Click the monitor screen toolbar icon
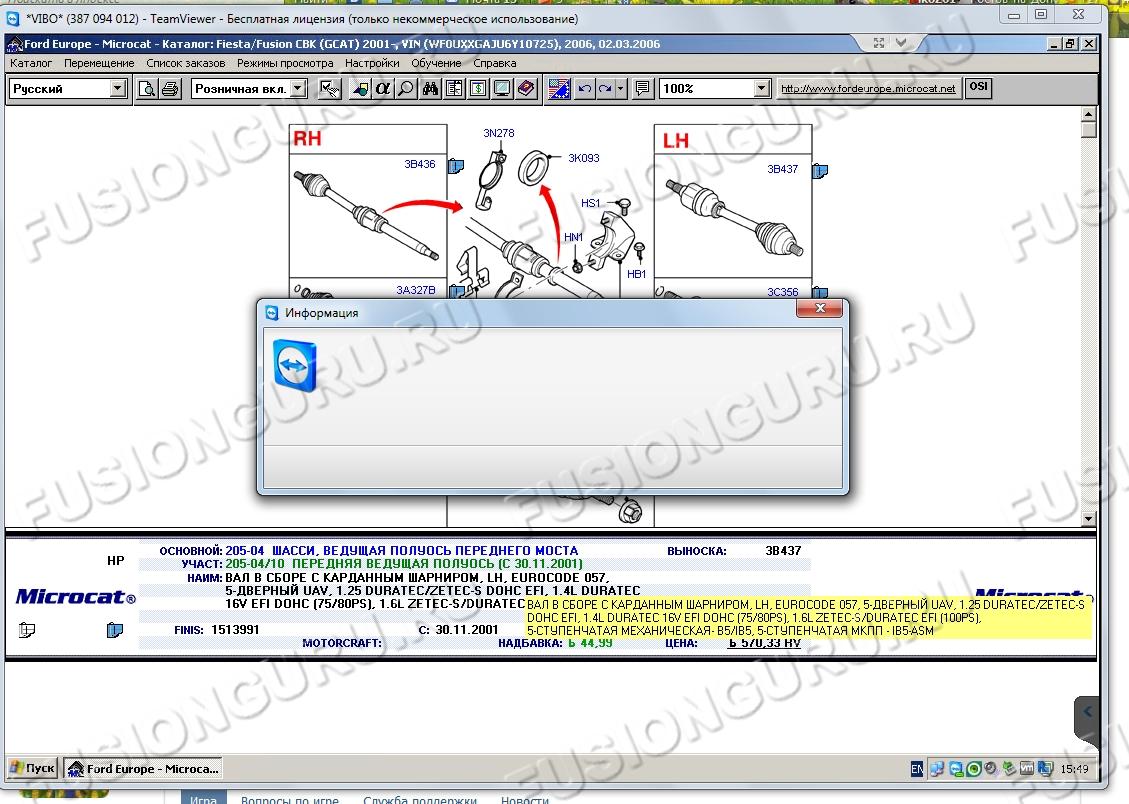 tap(502, 89)
